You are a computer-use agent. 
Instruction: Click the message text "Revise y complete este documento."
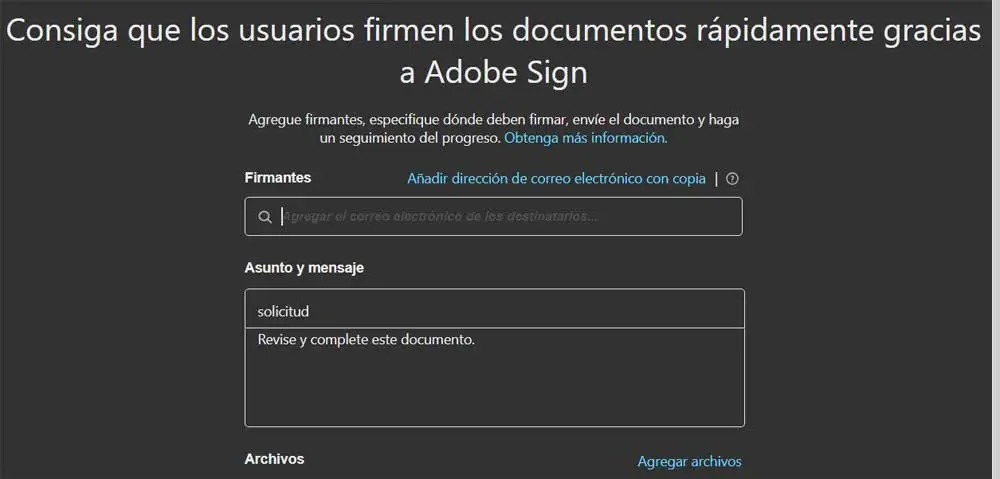tap(366, 340)
